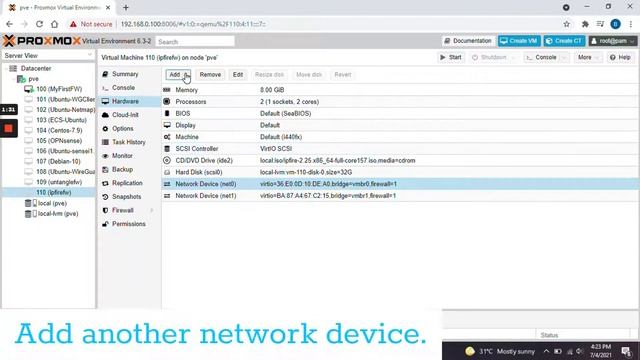Open the Add hardware dropdown

point(178,75)
